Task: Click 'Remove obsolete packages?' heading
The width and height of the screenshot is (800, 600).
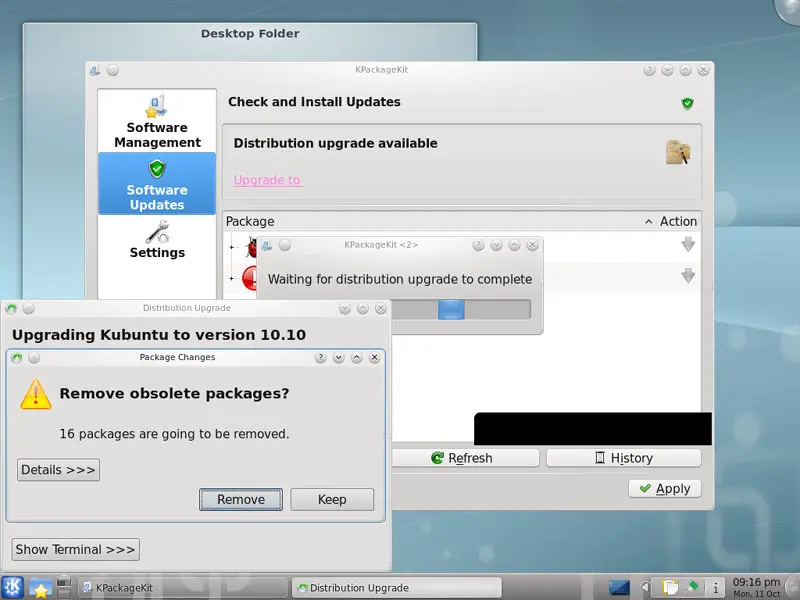Action: pyautogui.click(x=174, y=394)
